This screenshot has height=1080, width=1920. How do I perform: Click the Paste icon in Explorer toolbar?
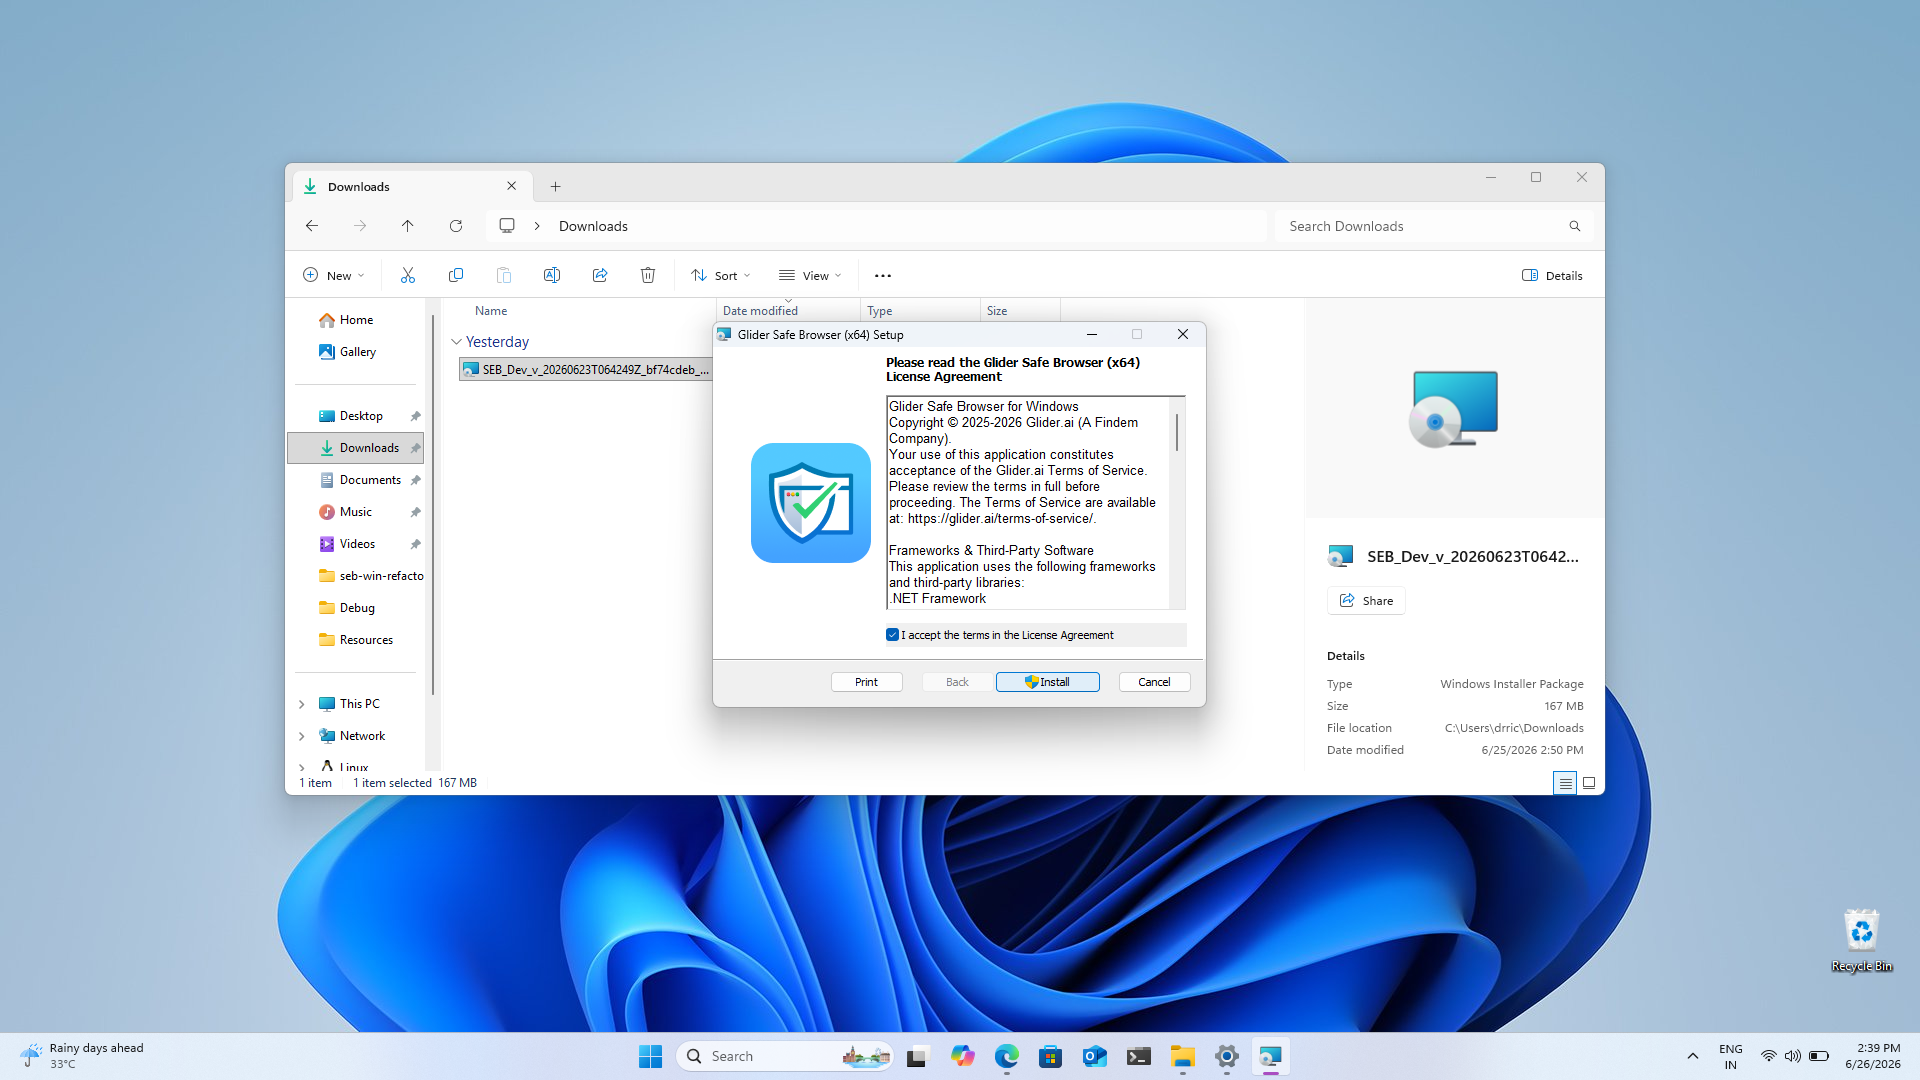[504, 275]
